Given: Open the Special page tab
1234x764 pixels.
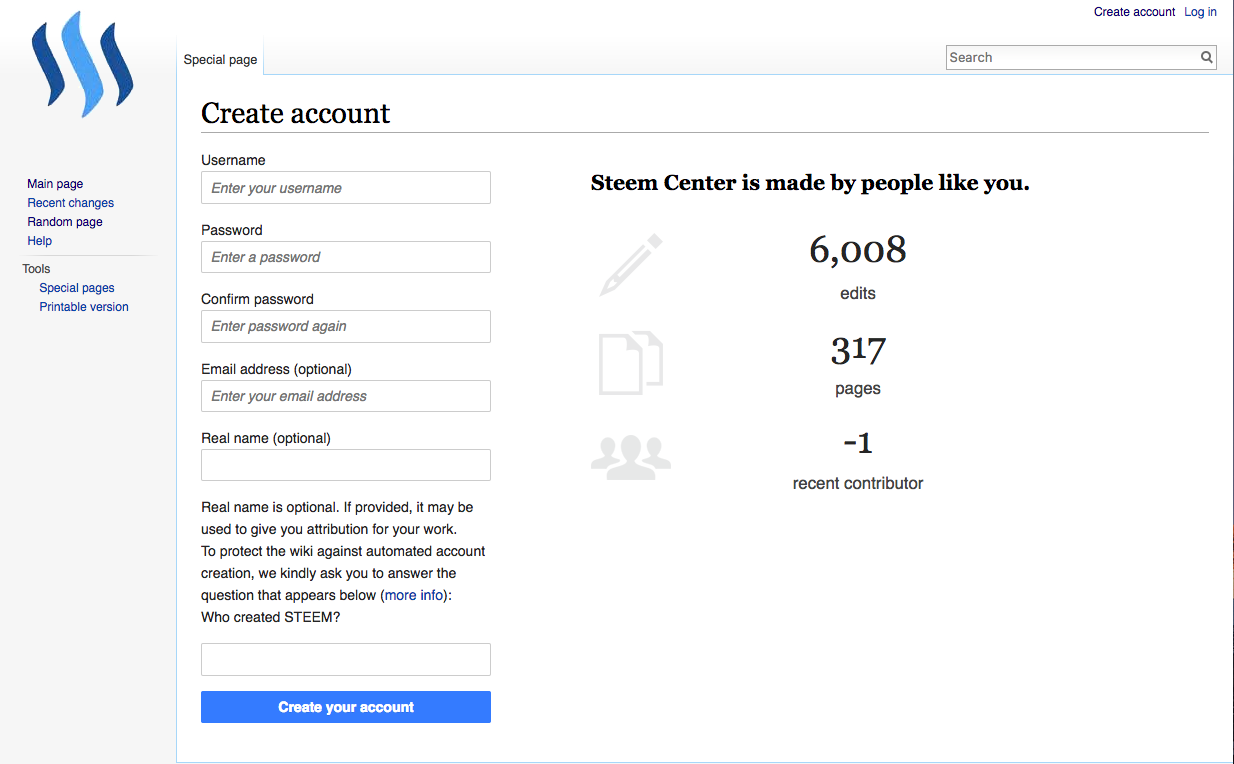Looking at the screenshot, I should pos(220,60).
